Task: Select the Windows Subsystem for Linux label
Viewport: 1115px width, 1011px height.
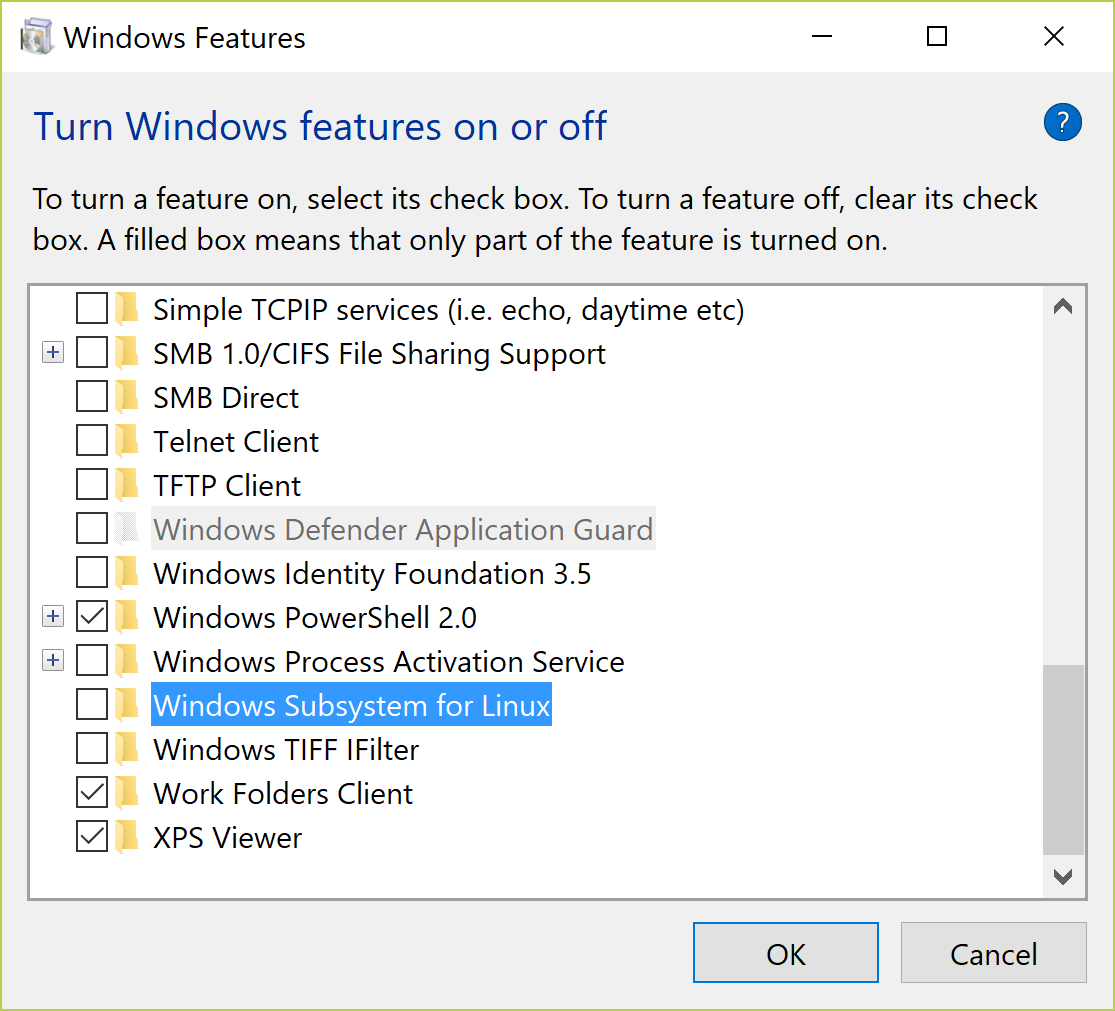Action: (351, 705)
